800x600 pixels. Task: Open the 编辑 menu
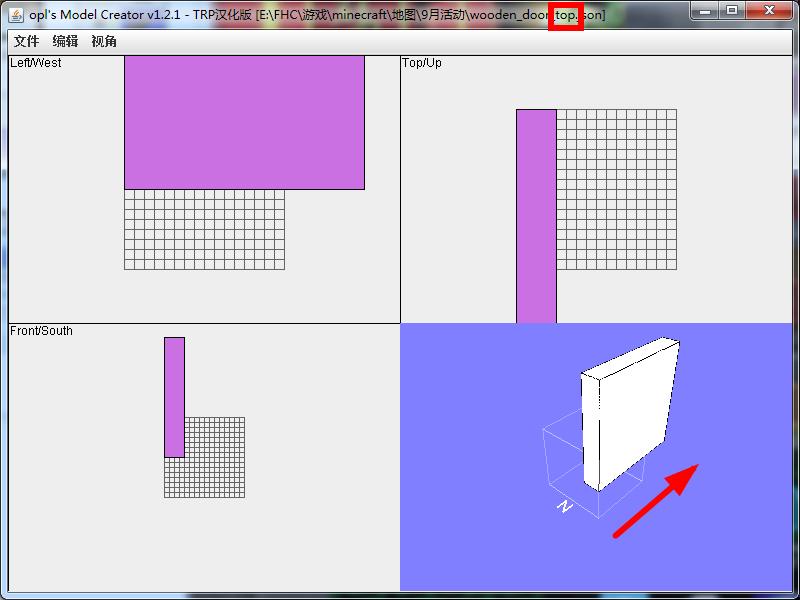pos(65,42)
